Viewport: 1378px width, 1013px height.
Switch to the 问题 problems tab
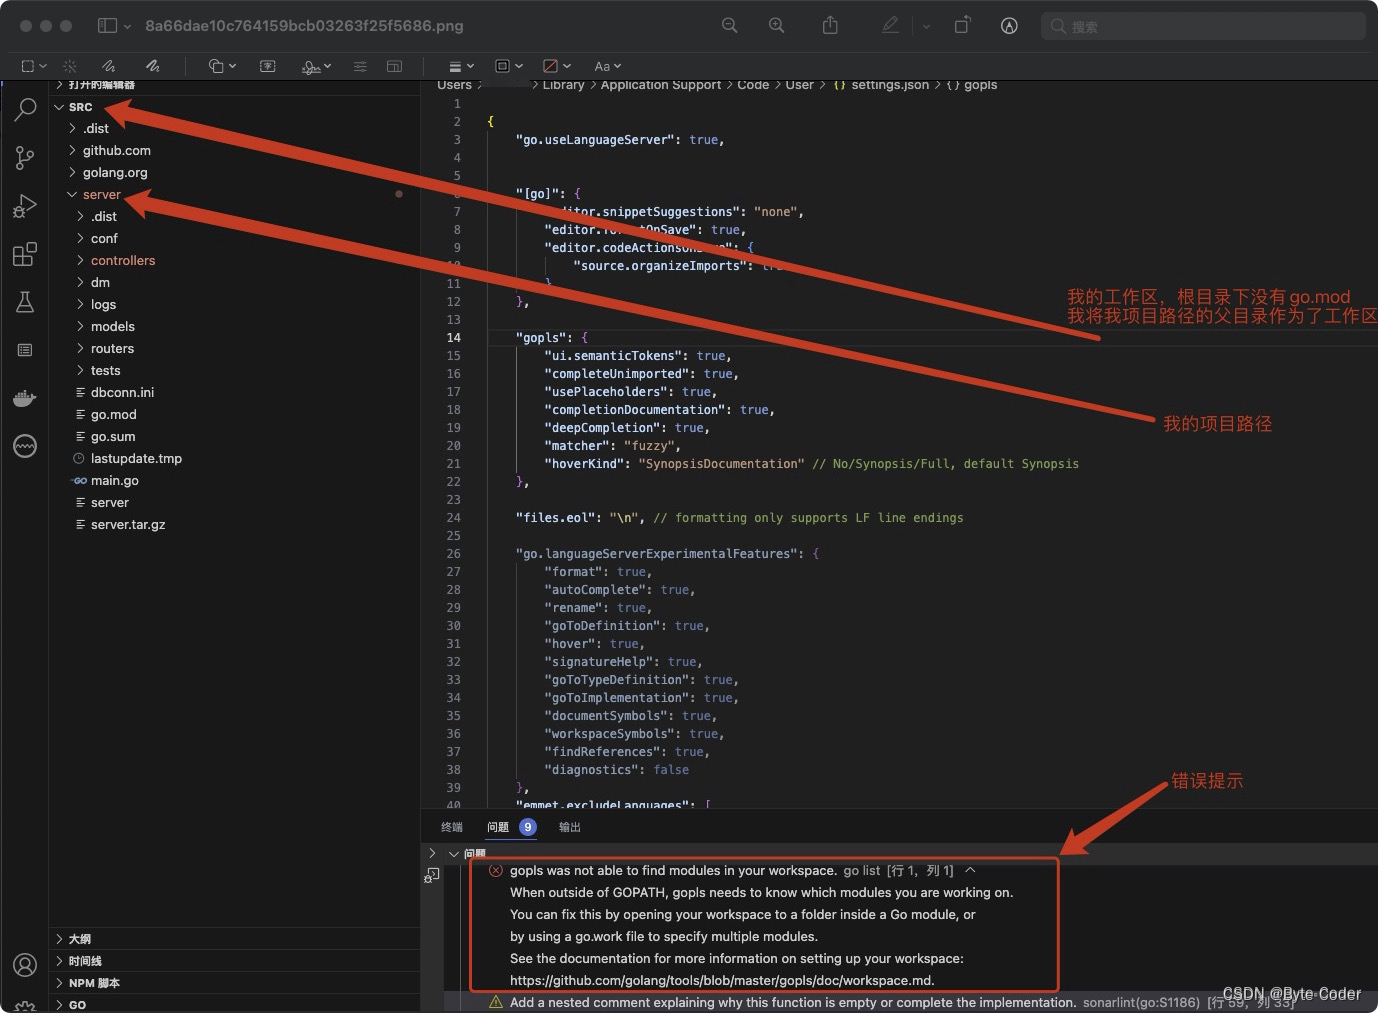[498, 827]
